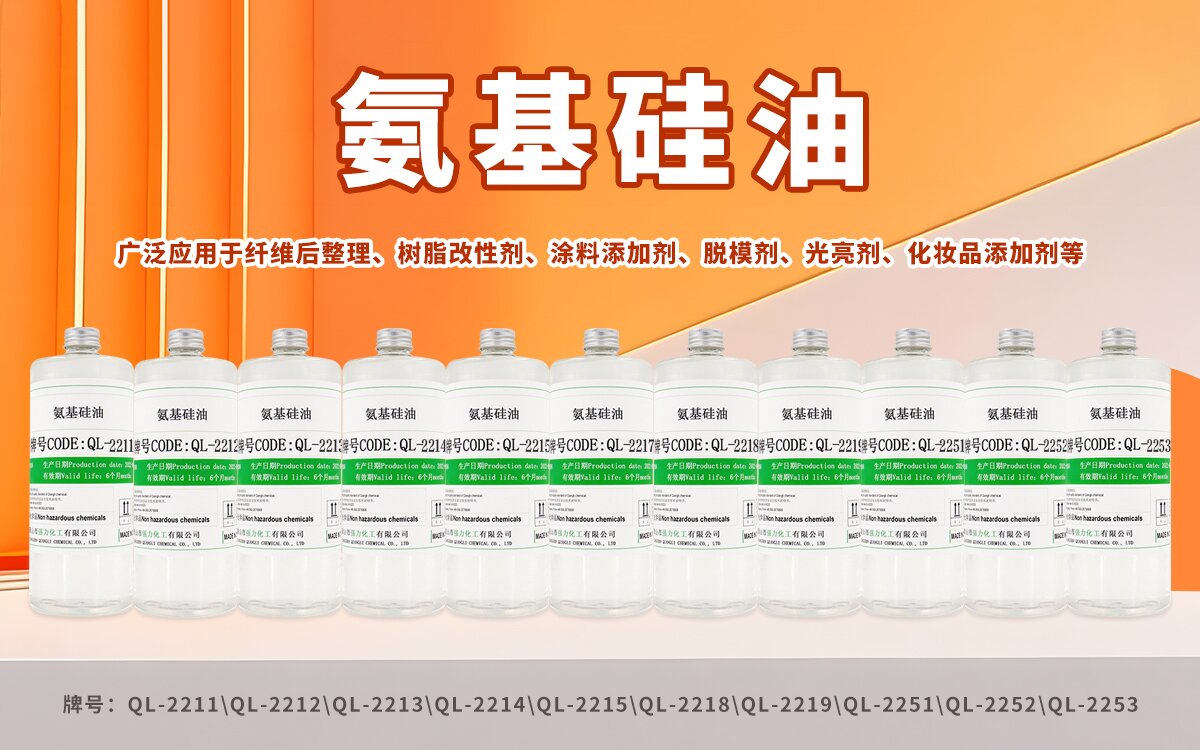The width and height of the screenshot is (1200, 750).
Task: Click QL-2211 in the bottom 牌号 list
Action: coord(176,705)
